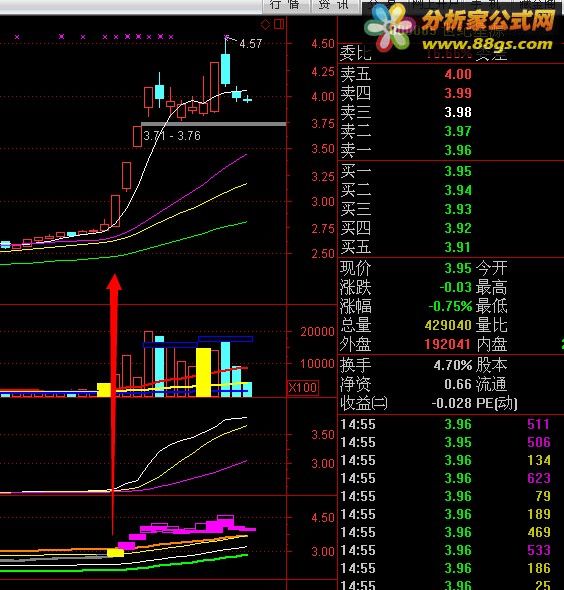Click the 换手 value 4.70%

tap(453, 365)
